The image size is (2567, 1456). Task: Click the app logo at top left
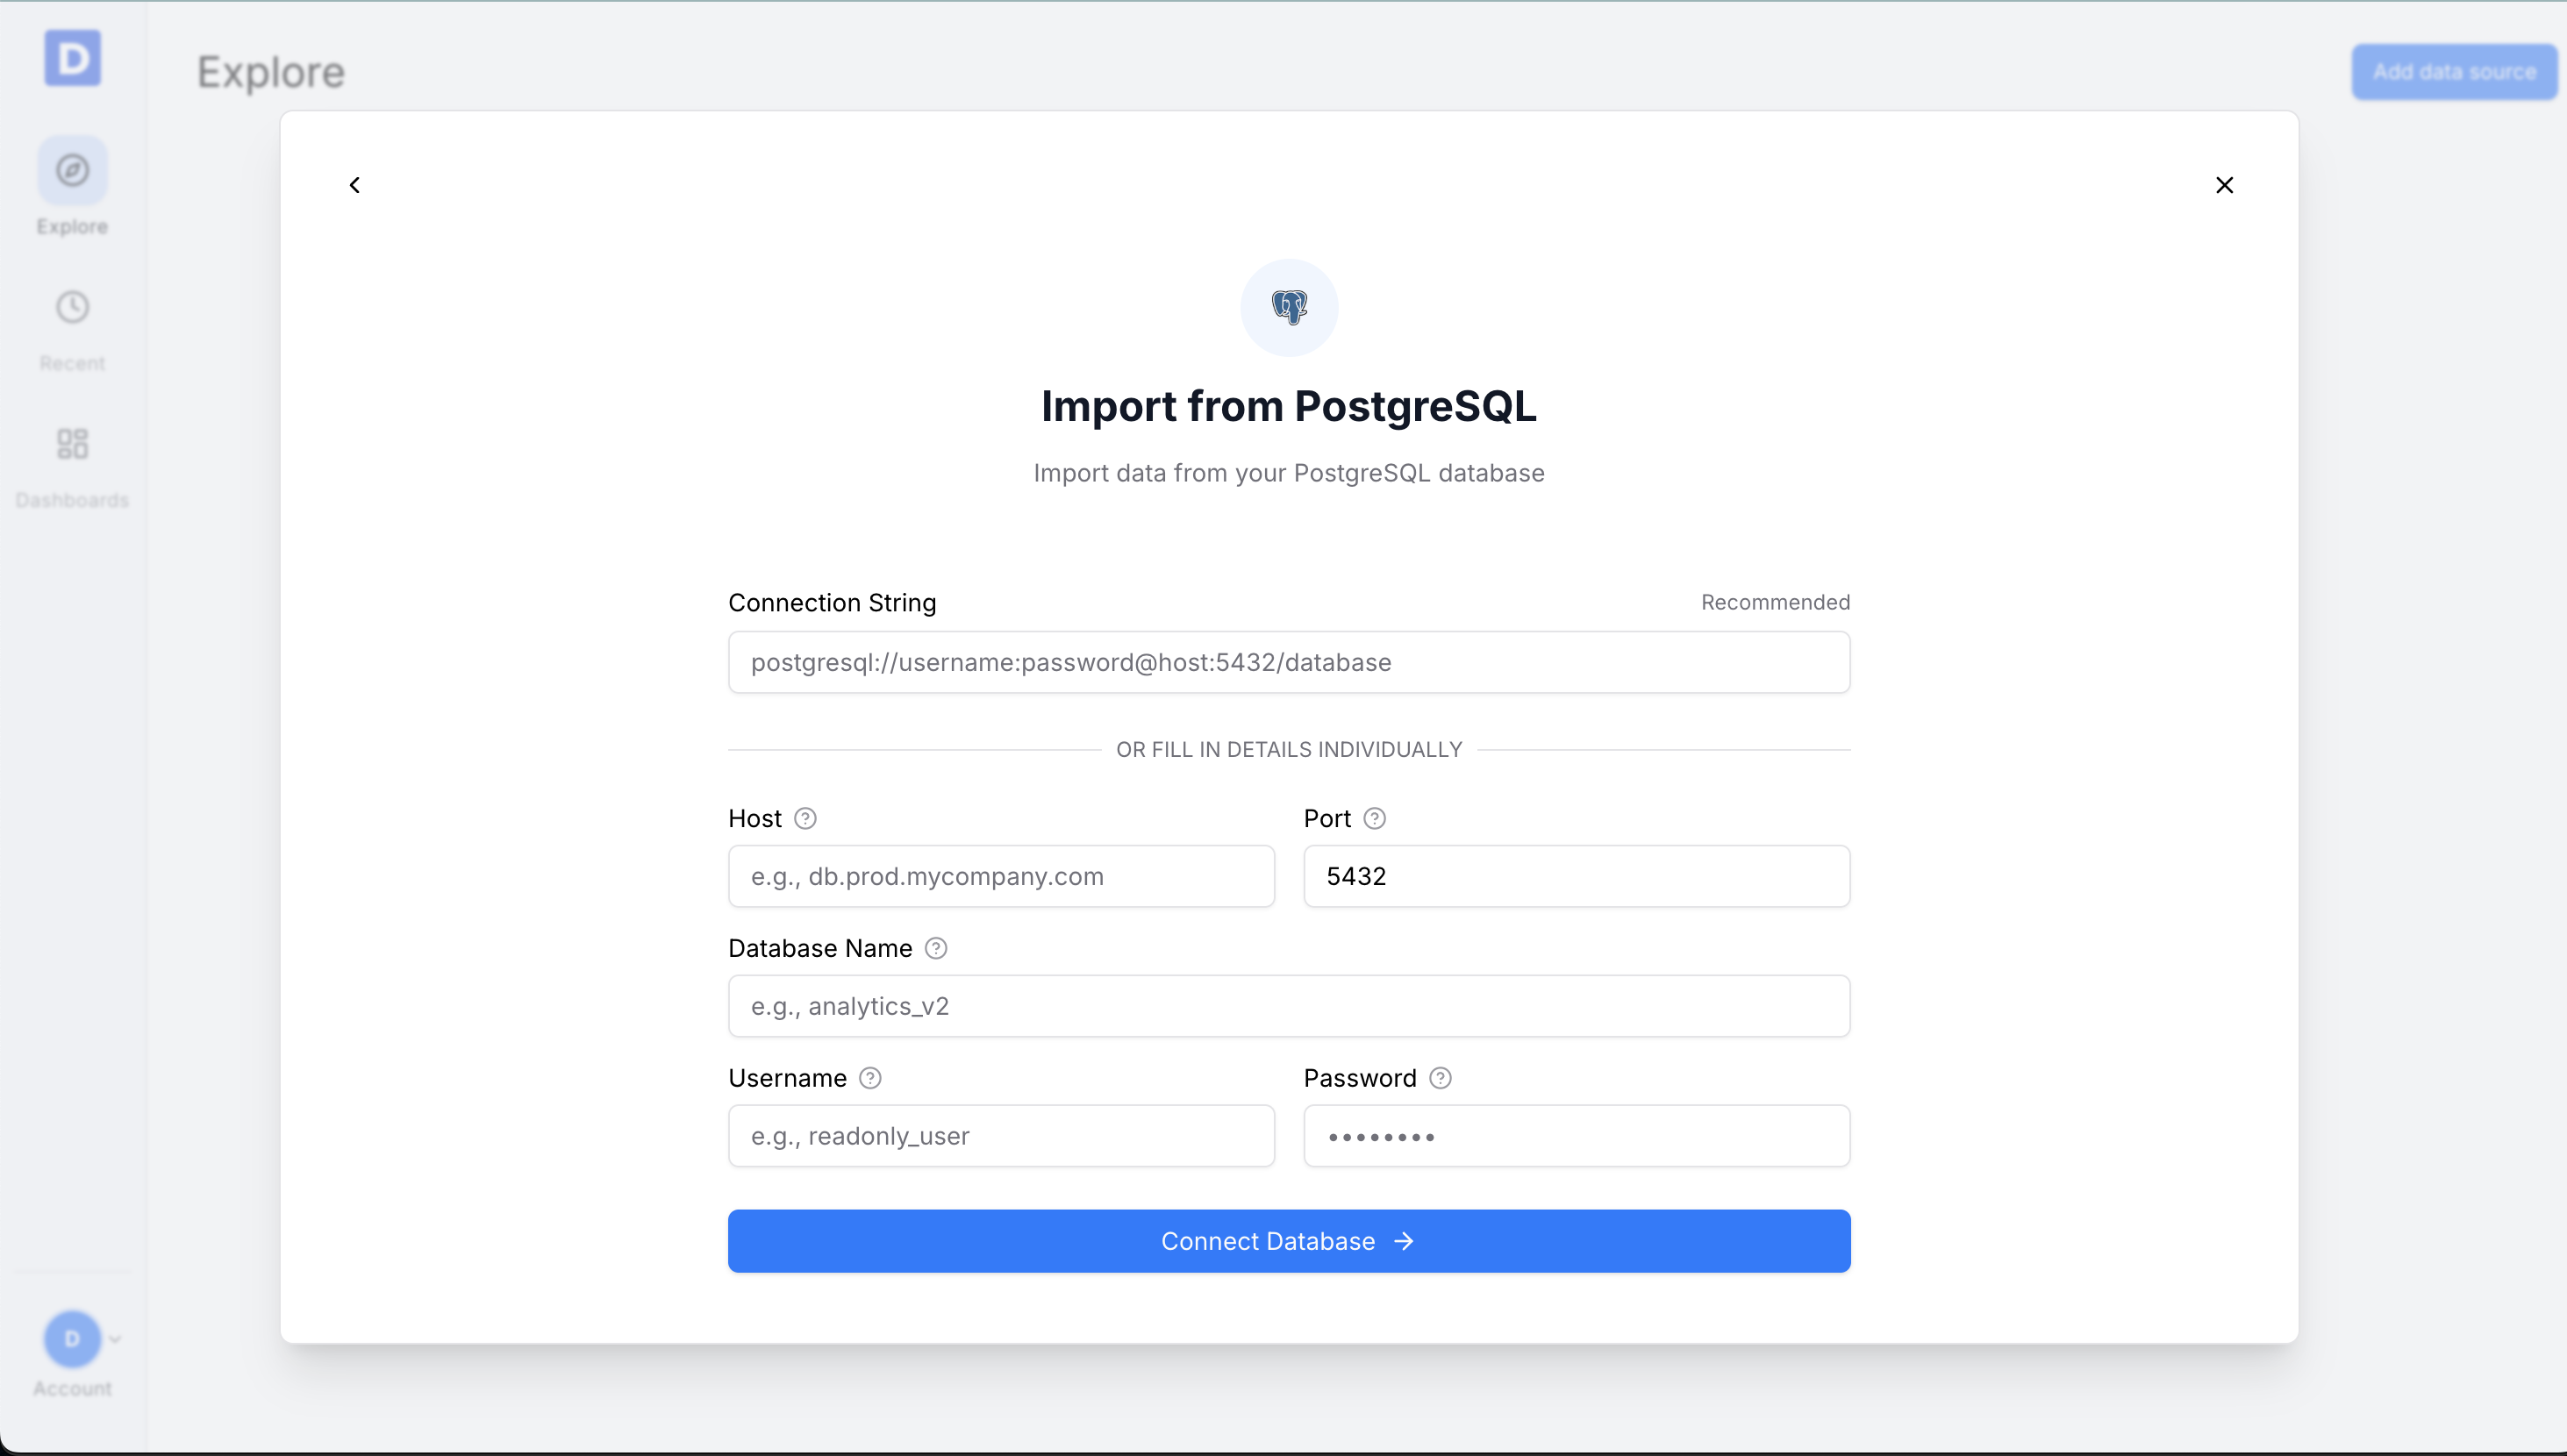point(71,58)
